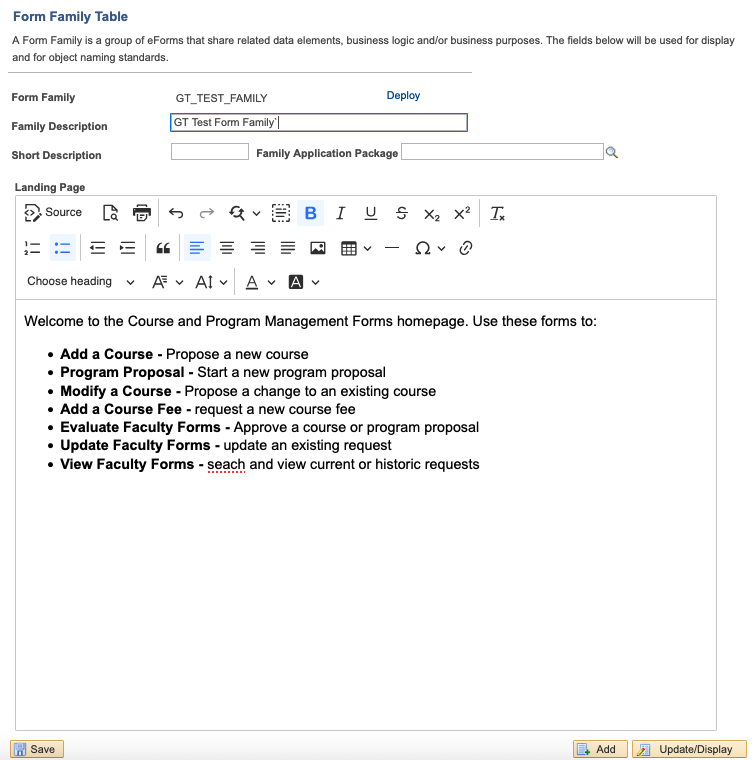The width and height of the screenshot is (754, 760).
Task: Click the Preview document icon
Action: click(110, 213)
